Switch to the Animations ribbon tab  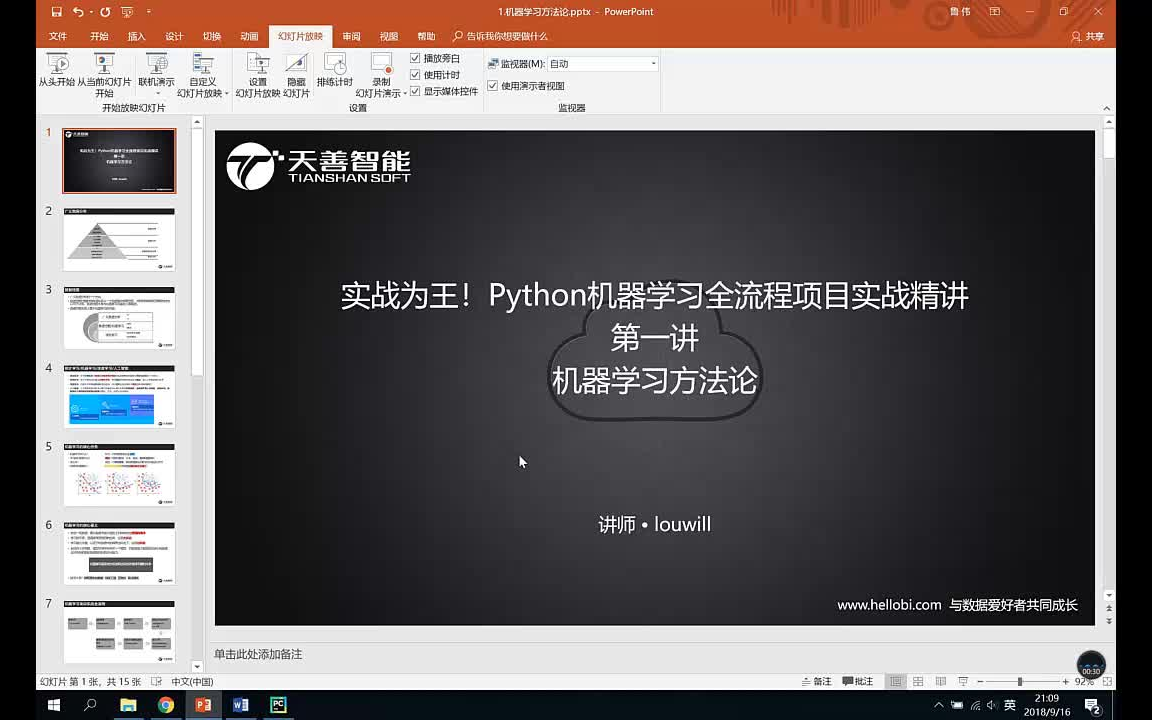[x=247, y=36]
